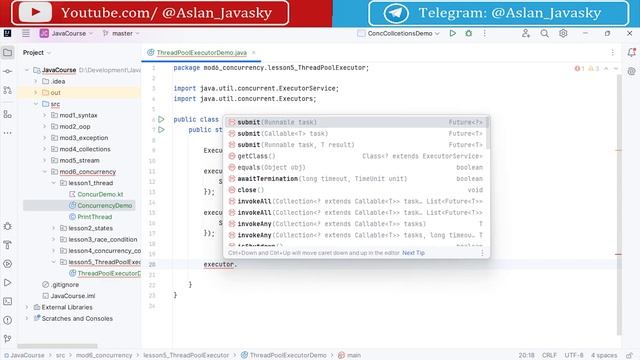Open the AI assistant sidebar icon

[x=631, y=71]
